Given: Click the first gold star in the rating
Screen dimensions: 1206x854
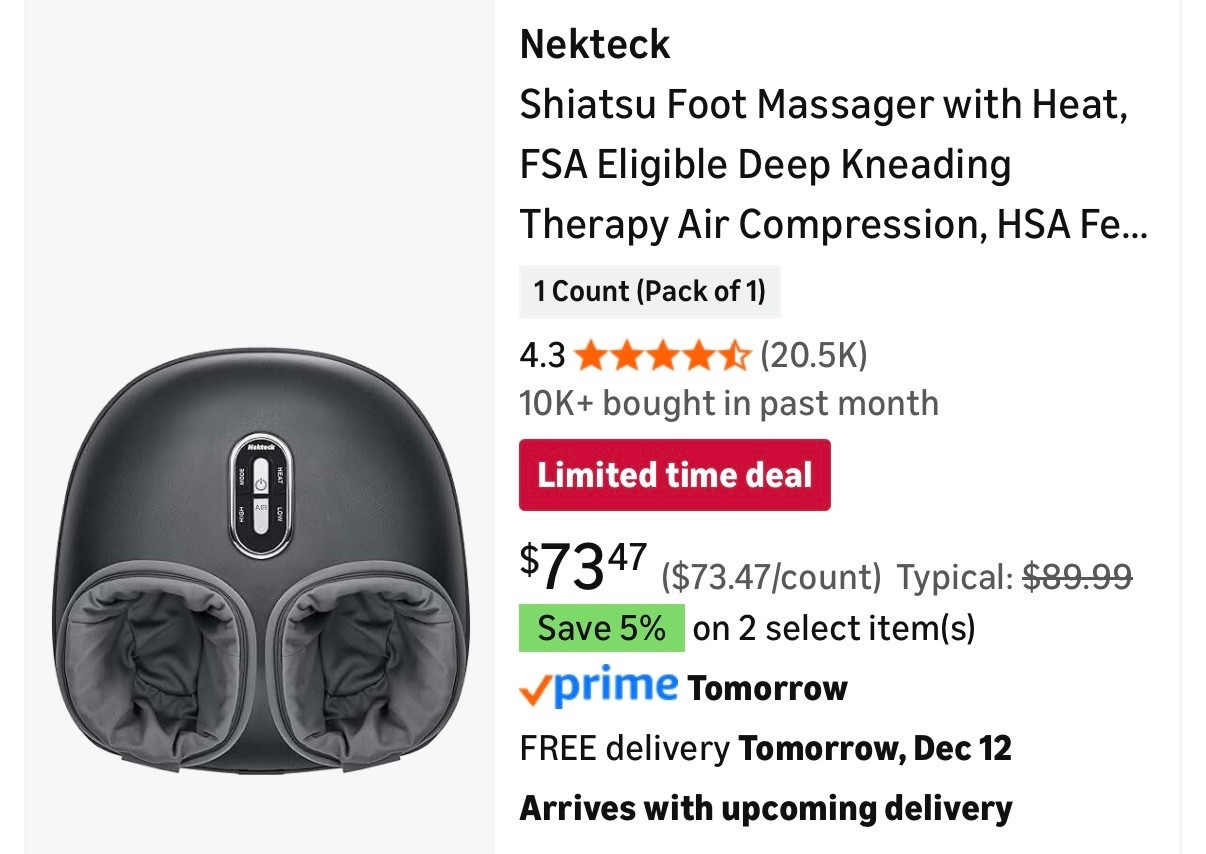Looking at the screenshot, I should pos(592,356).
